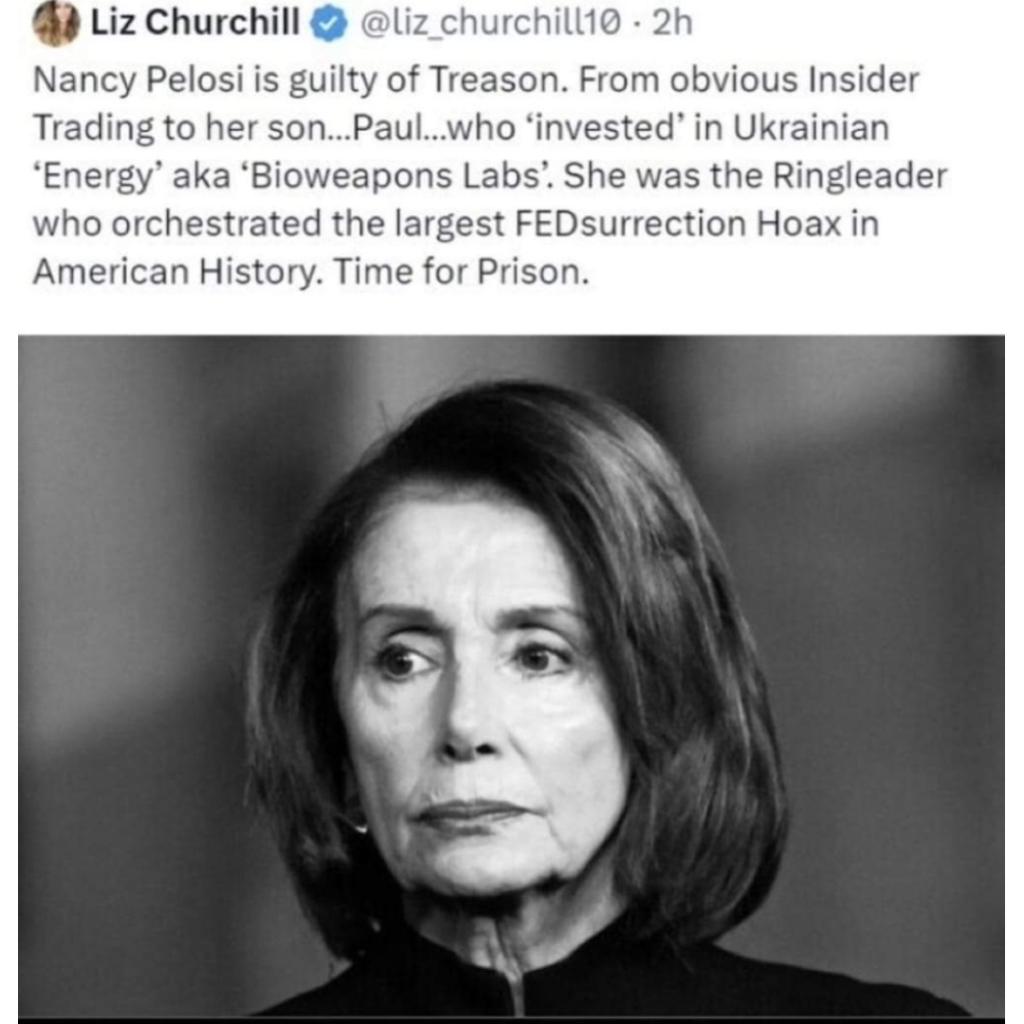Click the blue verified badge

pyautogui.click(x=328, y=25)
